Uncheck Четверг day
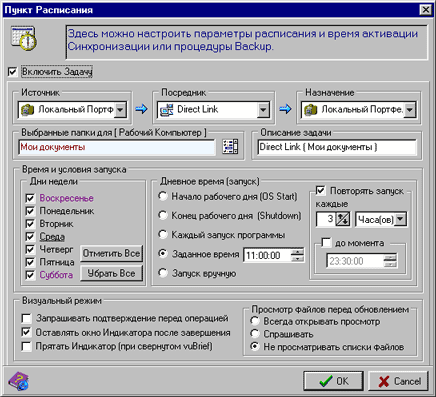This screenshot has width=436, height=397. click(x=30, y=249)
